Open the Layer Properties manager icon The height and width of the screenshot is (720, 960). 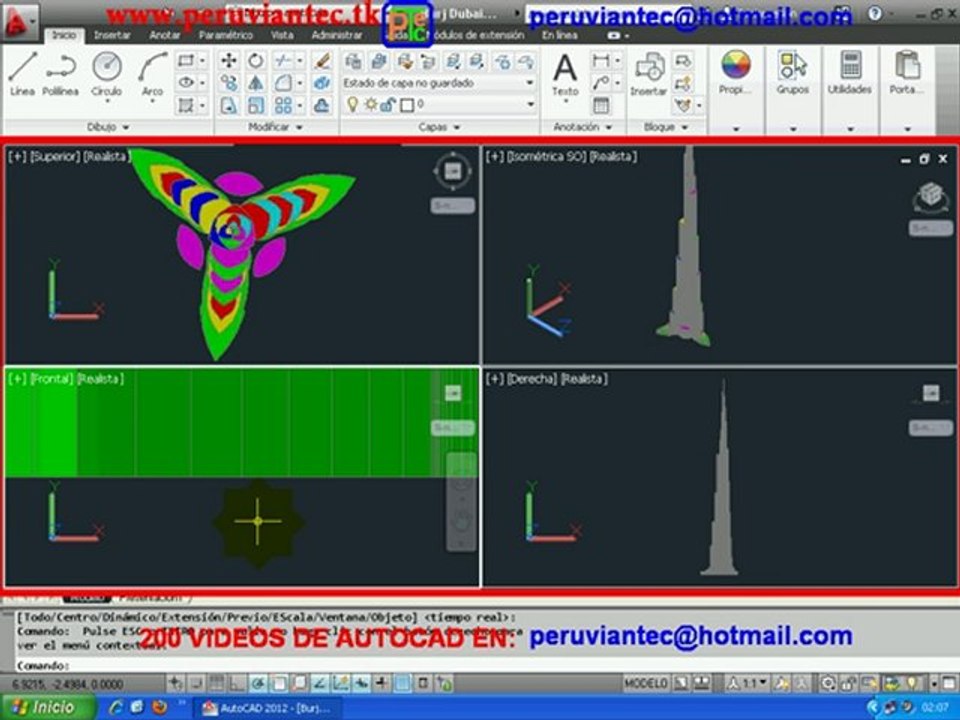coord(353,61)
